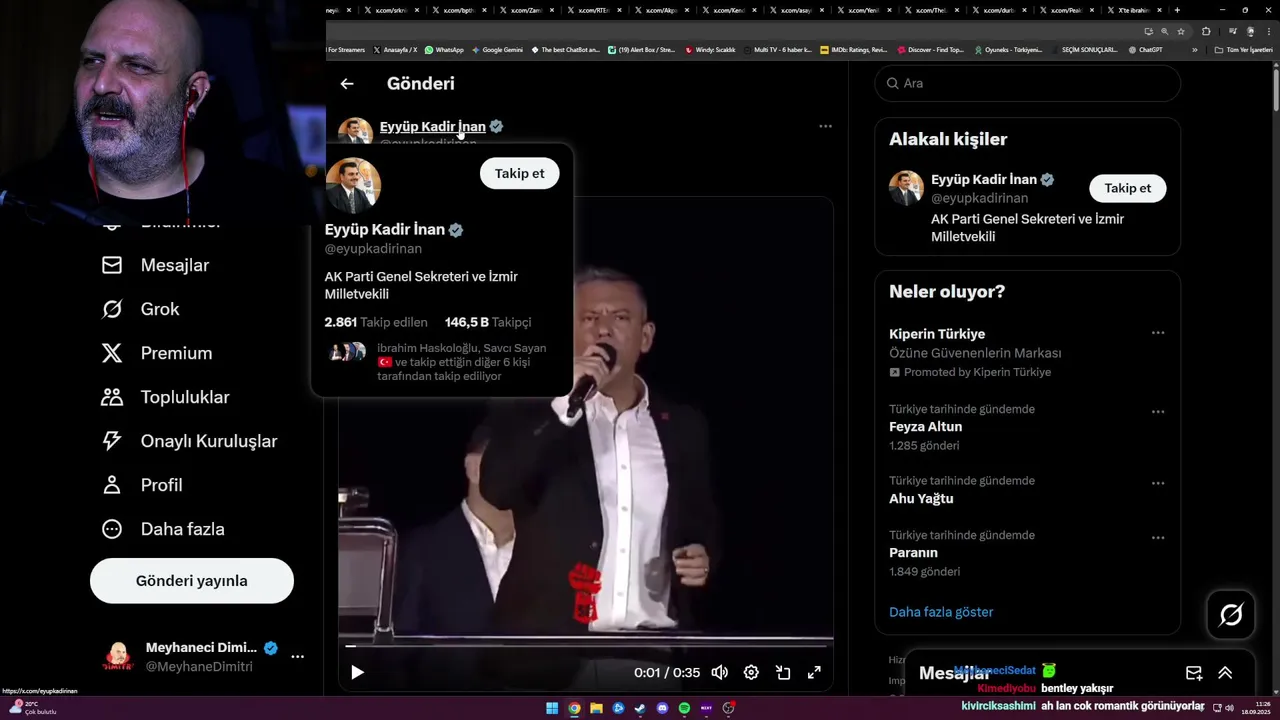The height and width of the screenshot is (720, 1280).
Task: Open Discord from the taskbar
Action: (x=662, y=708)
